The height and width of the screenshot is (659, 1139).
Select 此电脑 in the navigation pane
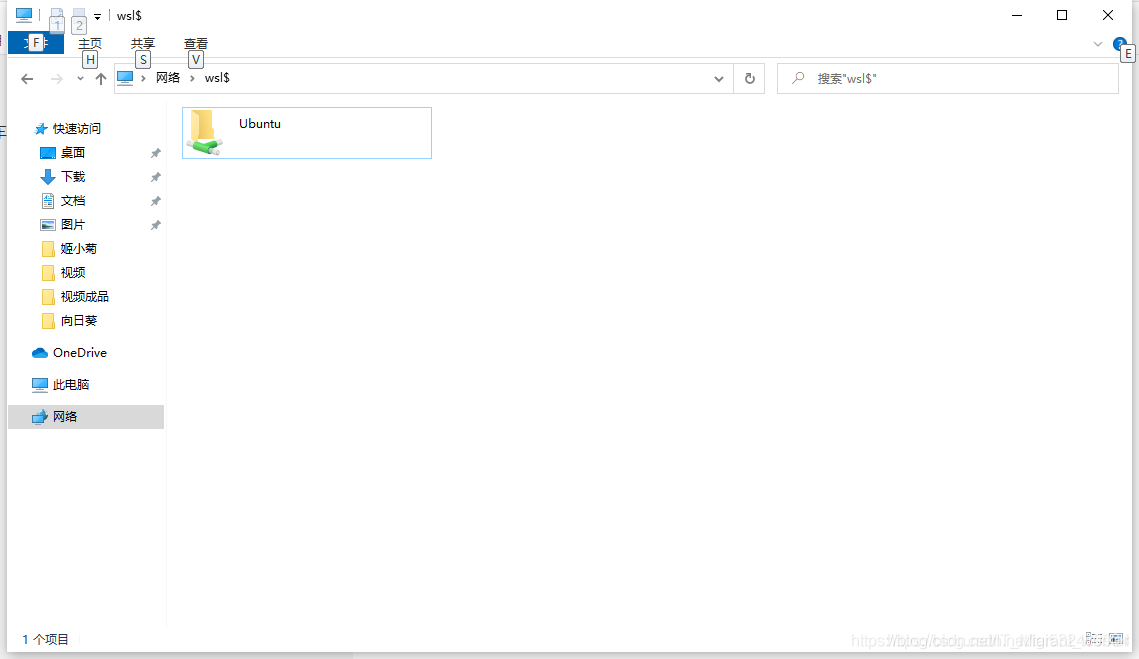[x=70, y=384]
